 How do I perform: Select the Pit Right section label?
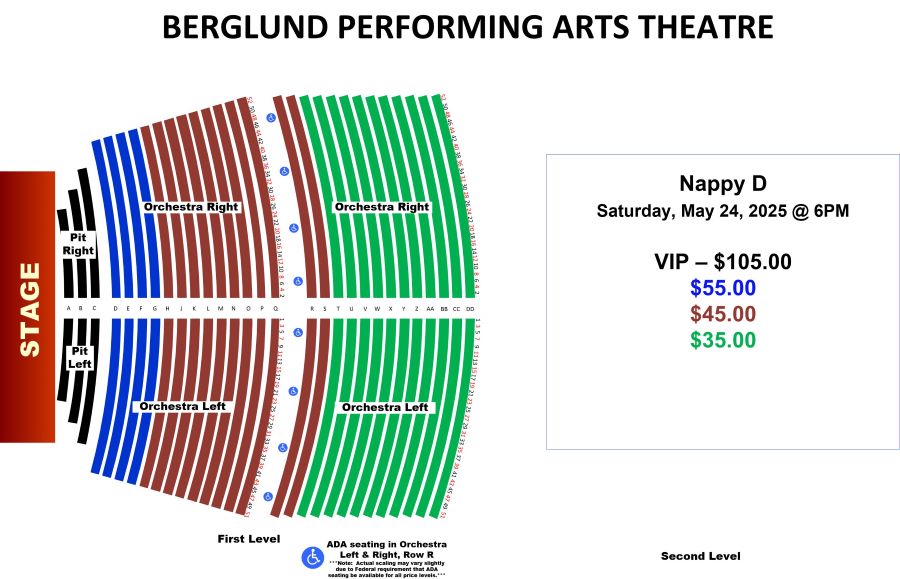[x=78, y=244]
